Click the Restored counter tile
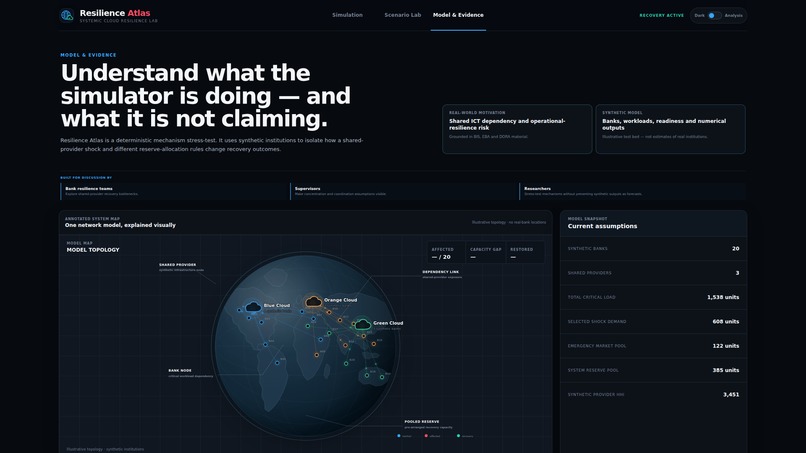The image size is (806, 453). point(525,253)
